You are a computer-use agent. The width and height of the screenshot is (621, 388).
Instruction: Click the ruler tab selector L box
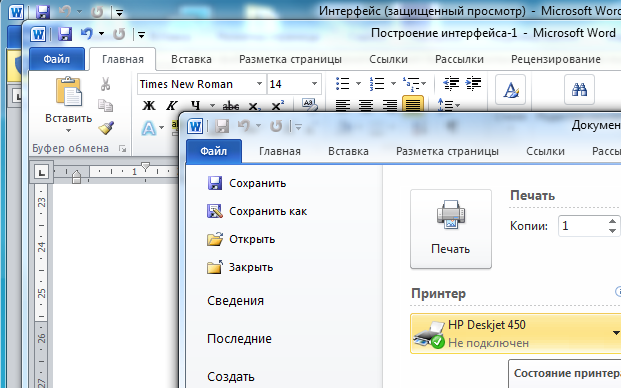(41, 172)
